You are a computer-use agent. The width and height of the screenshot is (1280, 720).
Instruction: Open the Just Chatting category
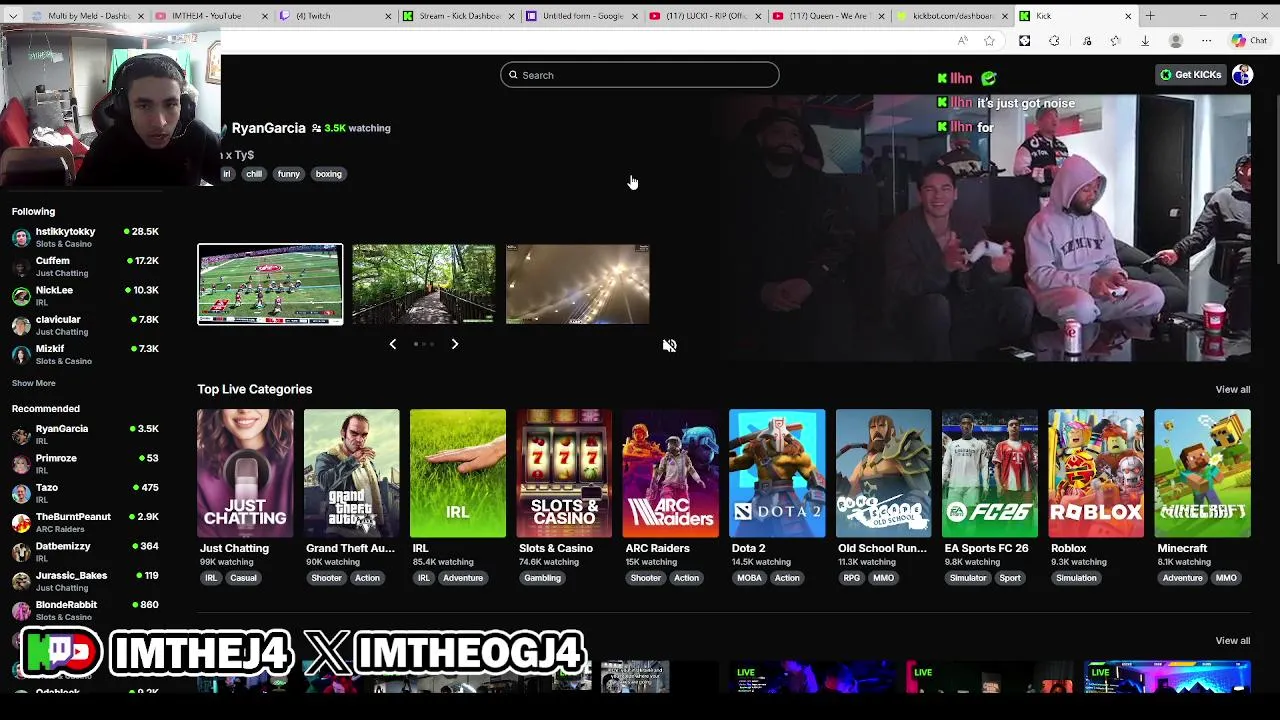[x=245, y=473]
